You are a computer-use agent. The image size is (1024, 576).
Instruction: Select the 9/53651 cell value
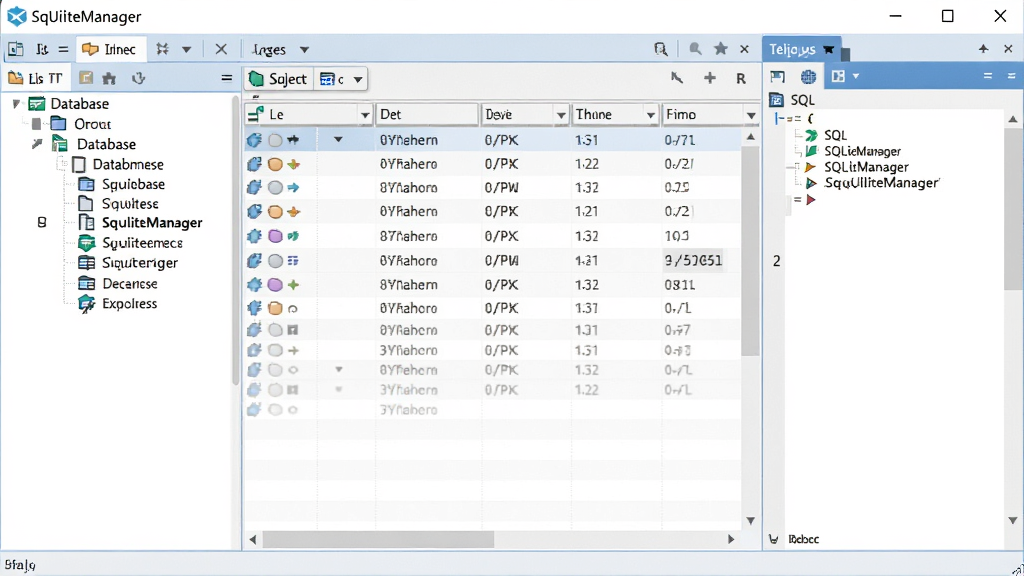[x=694, y=261]
